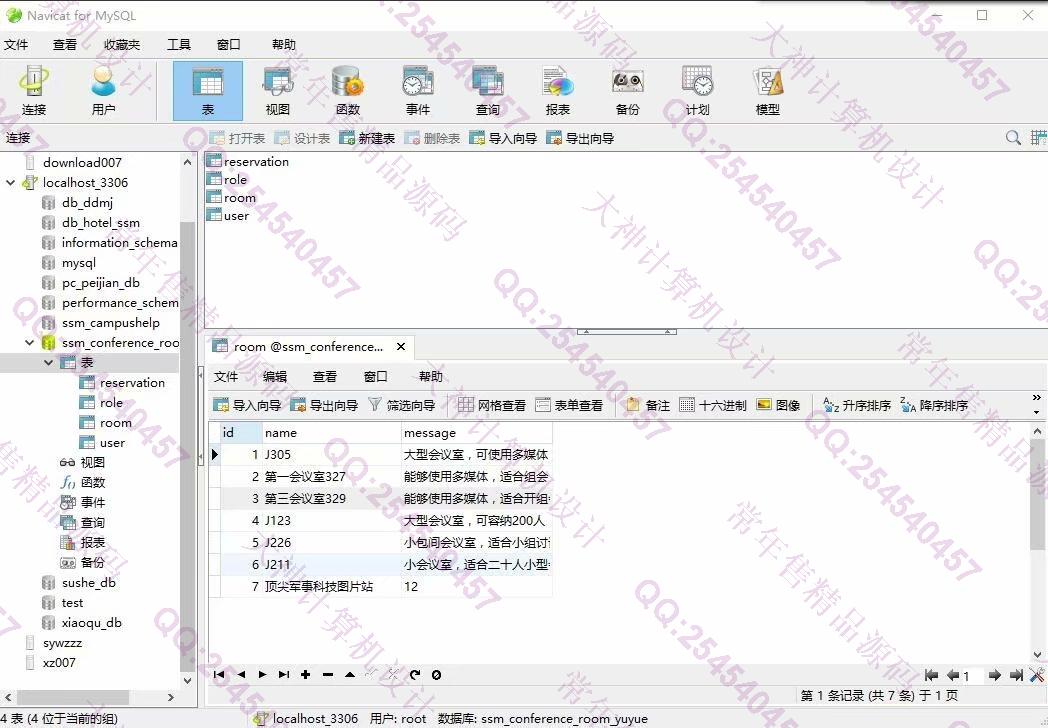The image size is (1048, 728).
Task: Open the 备份 (Backup) toolbar icon
Action: (627, 90)
